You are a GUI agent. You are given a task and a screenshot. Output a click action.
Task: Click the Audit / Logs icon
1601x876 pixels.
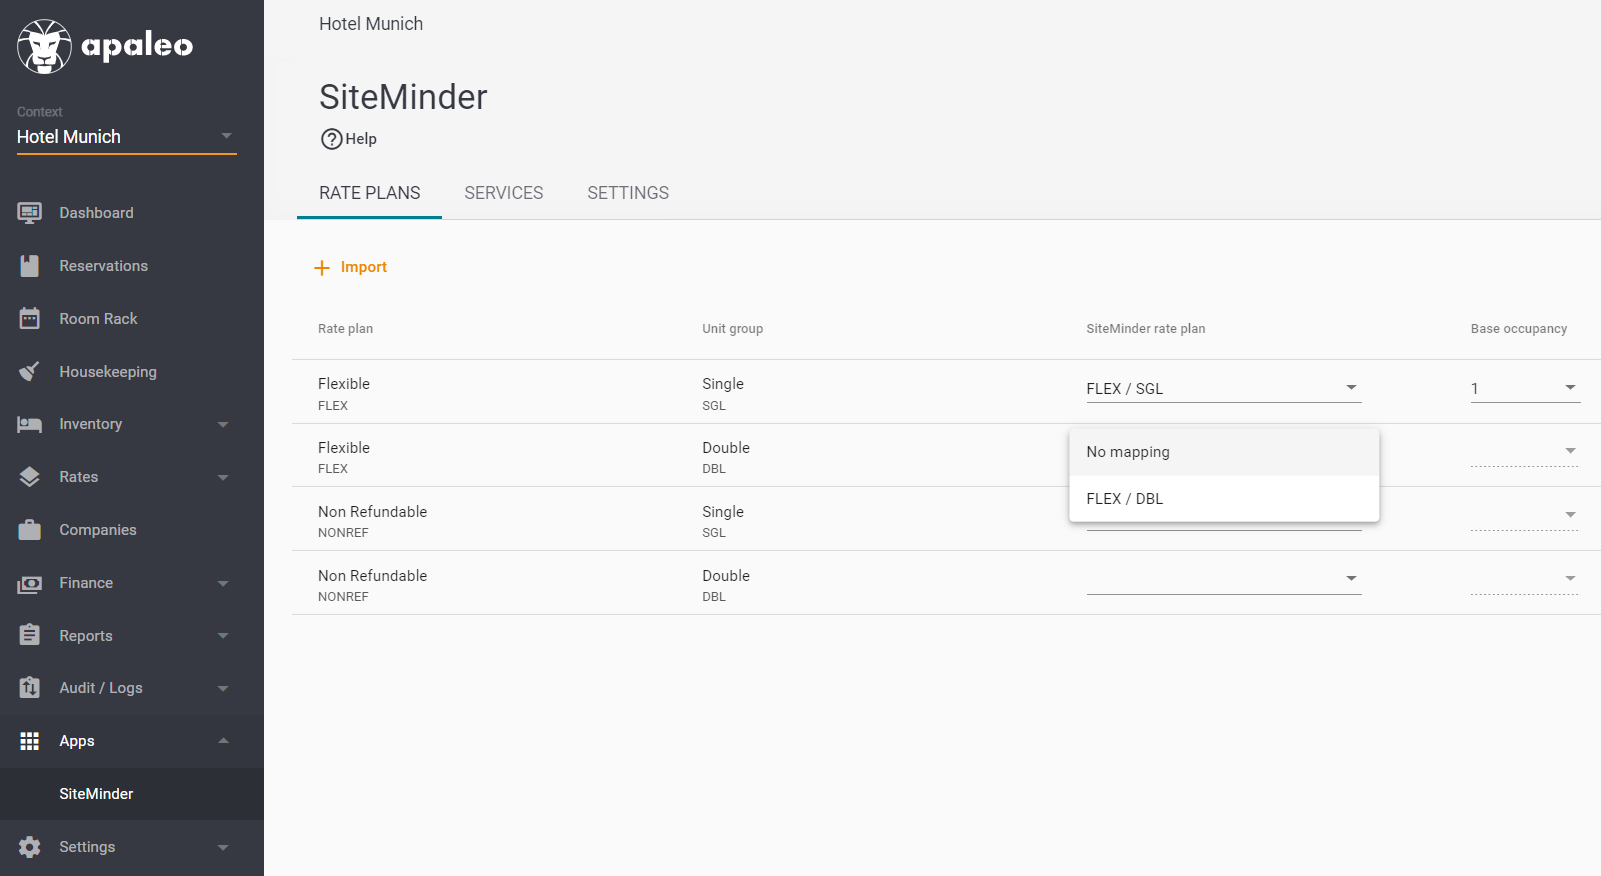[x=30, y=688]
